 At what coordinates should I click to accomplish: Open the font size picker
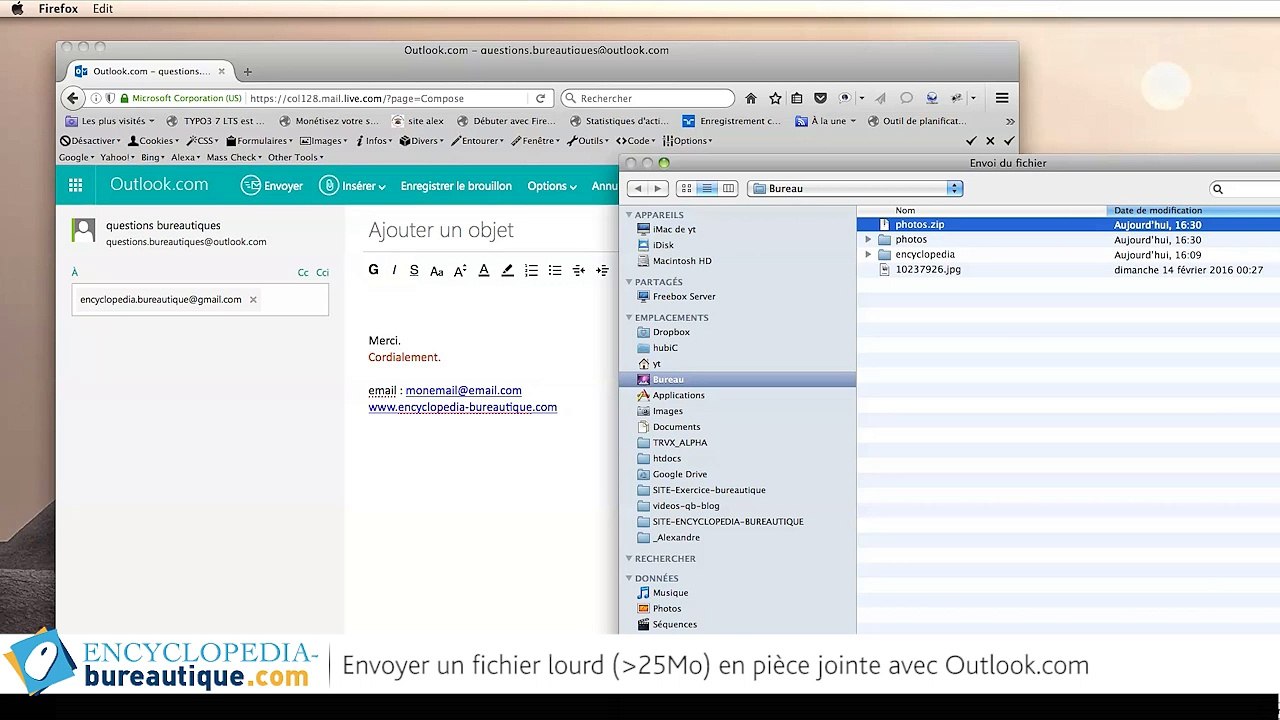point(460,270)
